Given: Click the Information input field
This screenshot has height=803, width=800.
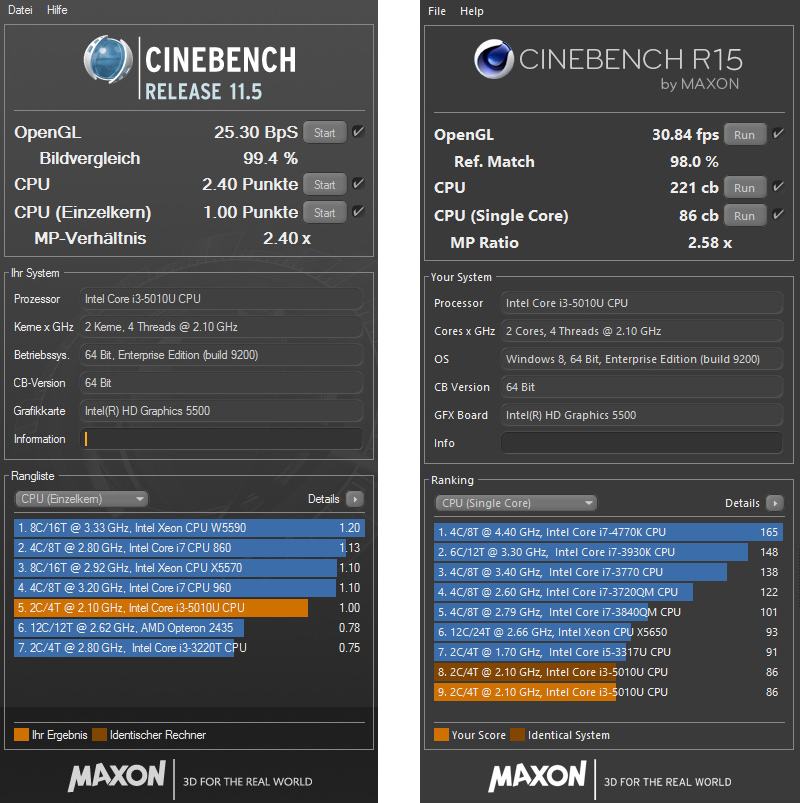Looking at the screenshot, I should [221, 439].
